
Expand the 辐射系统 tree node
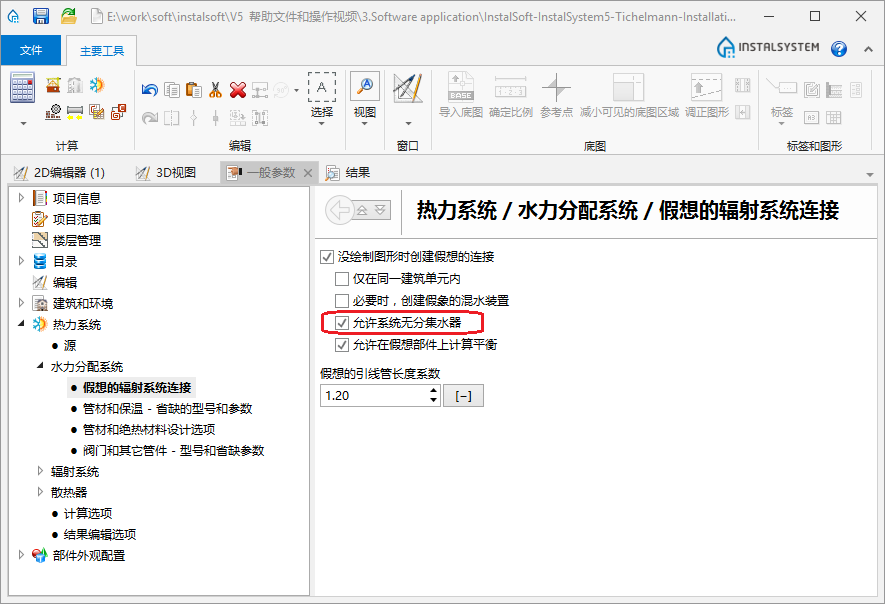41,471
